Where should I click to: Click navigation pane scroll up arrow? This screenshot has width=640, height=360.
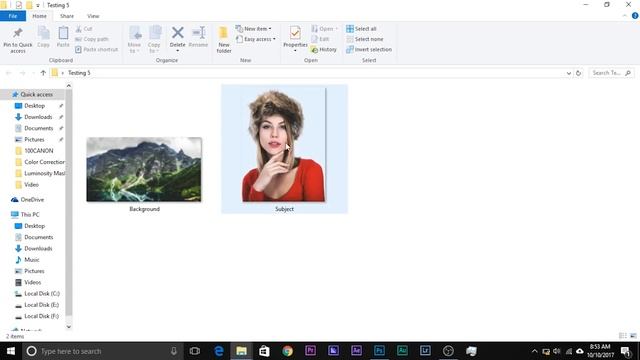69,86
